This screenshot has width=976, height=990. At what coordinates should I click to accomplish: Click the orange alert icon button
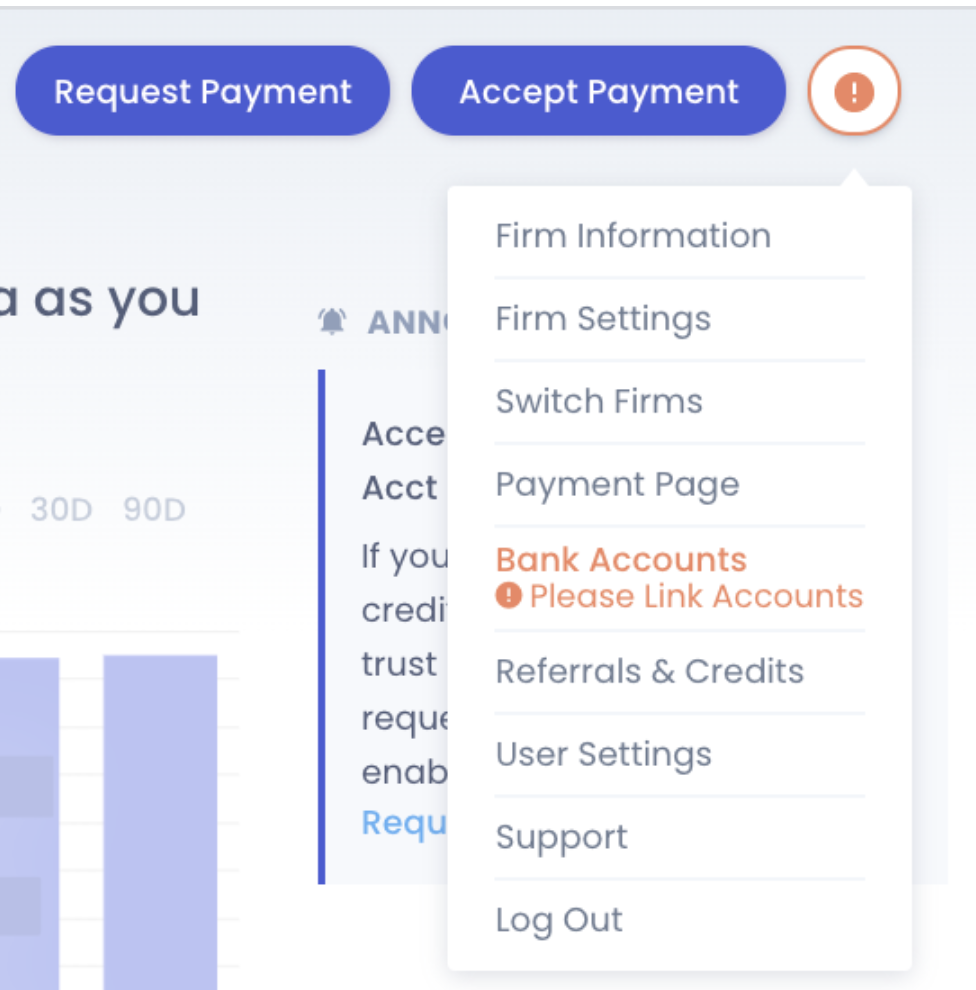click(x=854, y=92)
